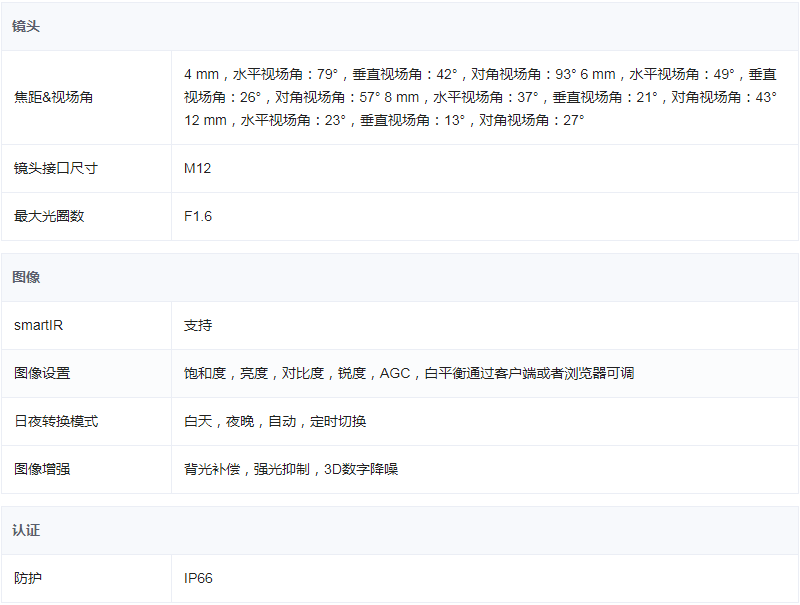800x605 pixels.
Task: Click the 镜头接口尺寸 label
Action: (x=56, y=168)
